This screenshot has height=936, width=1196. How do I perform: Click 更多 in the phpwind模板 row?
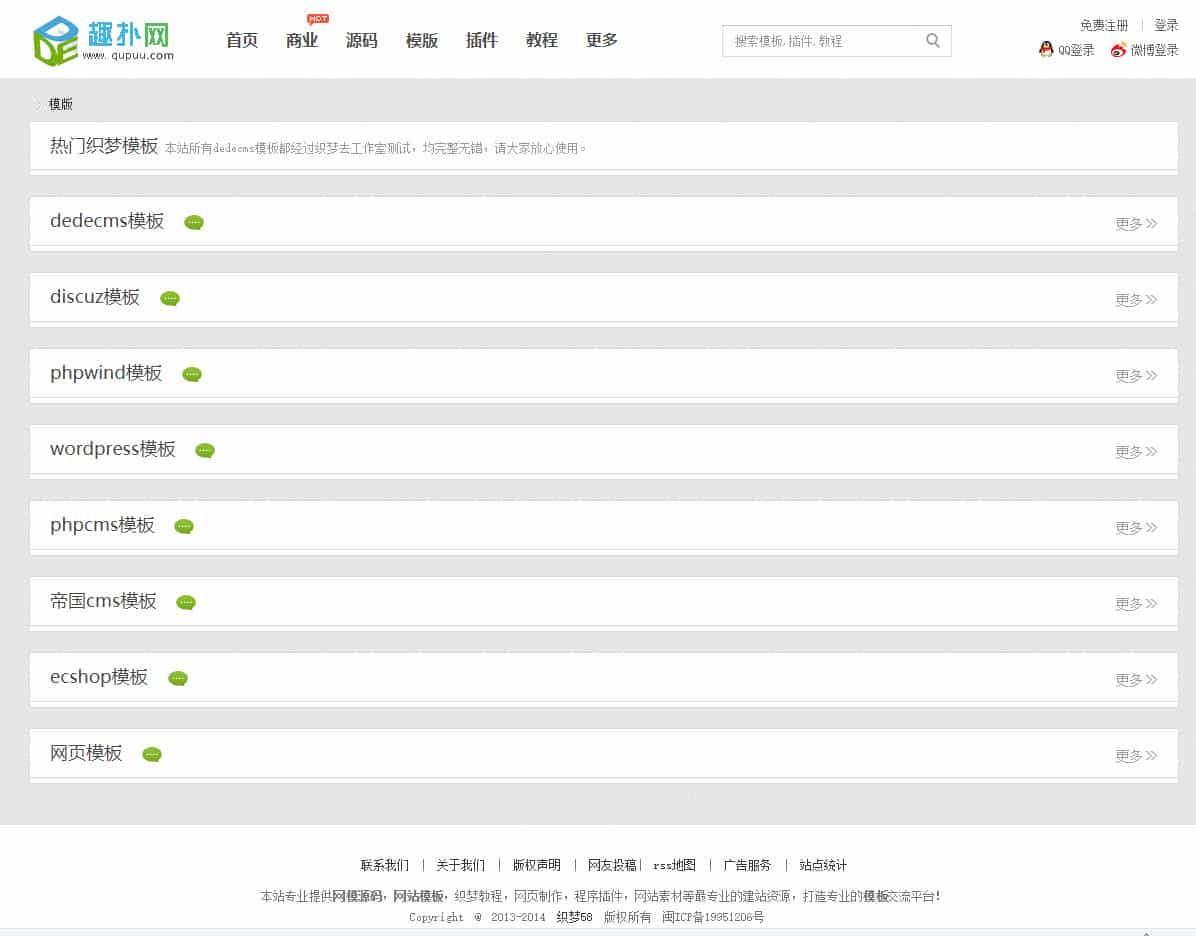tap(1136, 375)
